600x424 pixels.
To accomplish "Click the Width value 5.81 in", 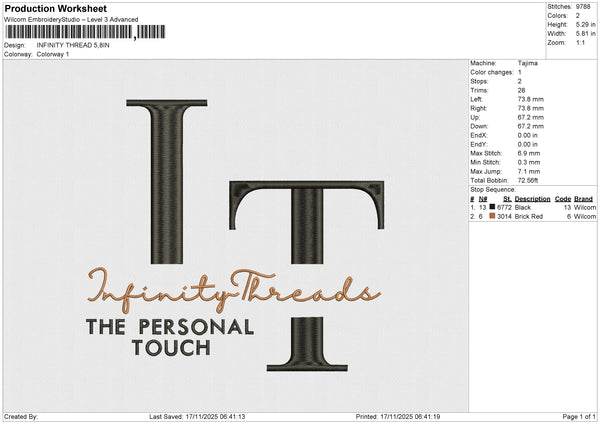I will click(x=585, y=34).
